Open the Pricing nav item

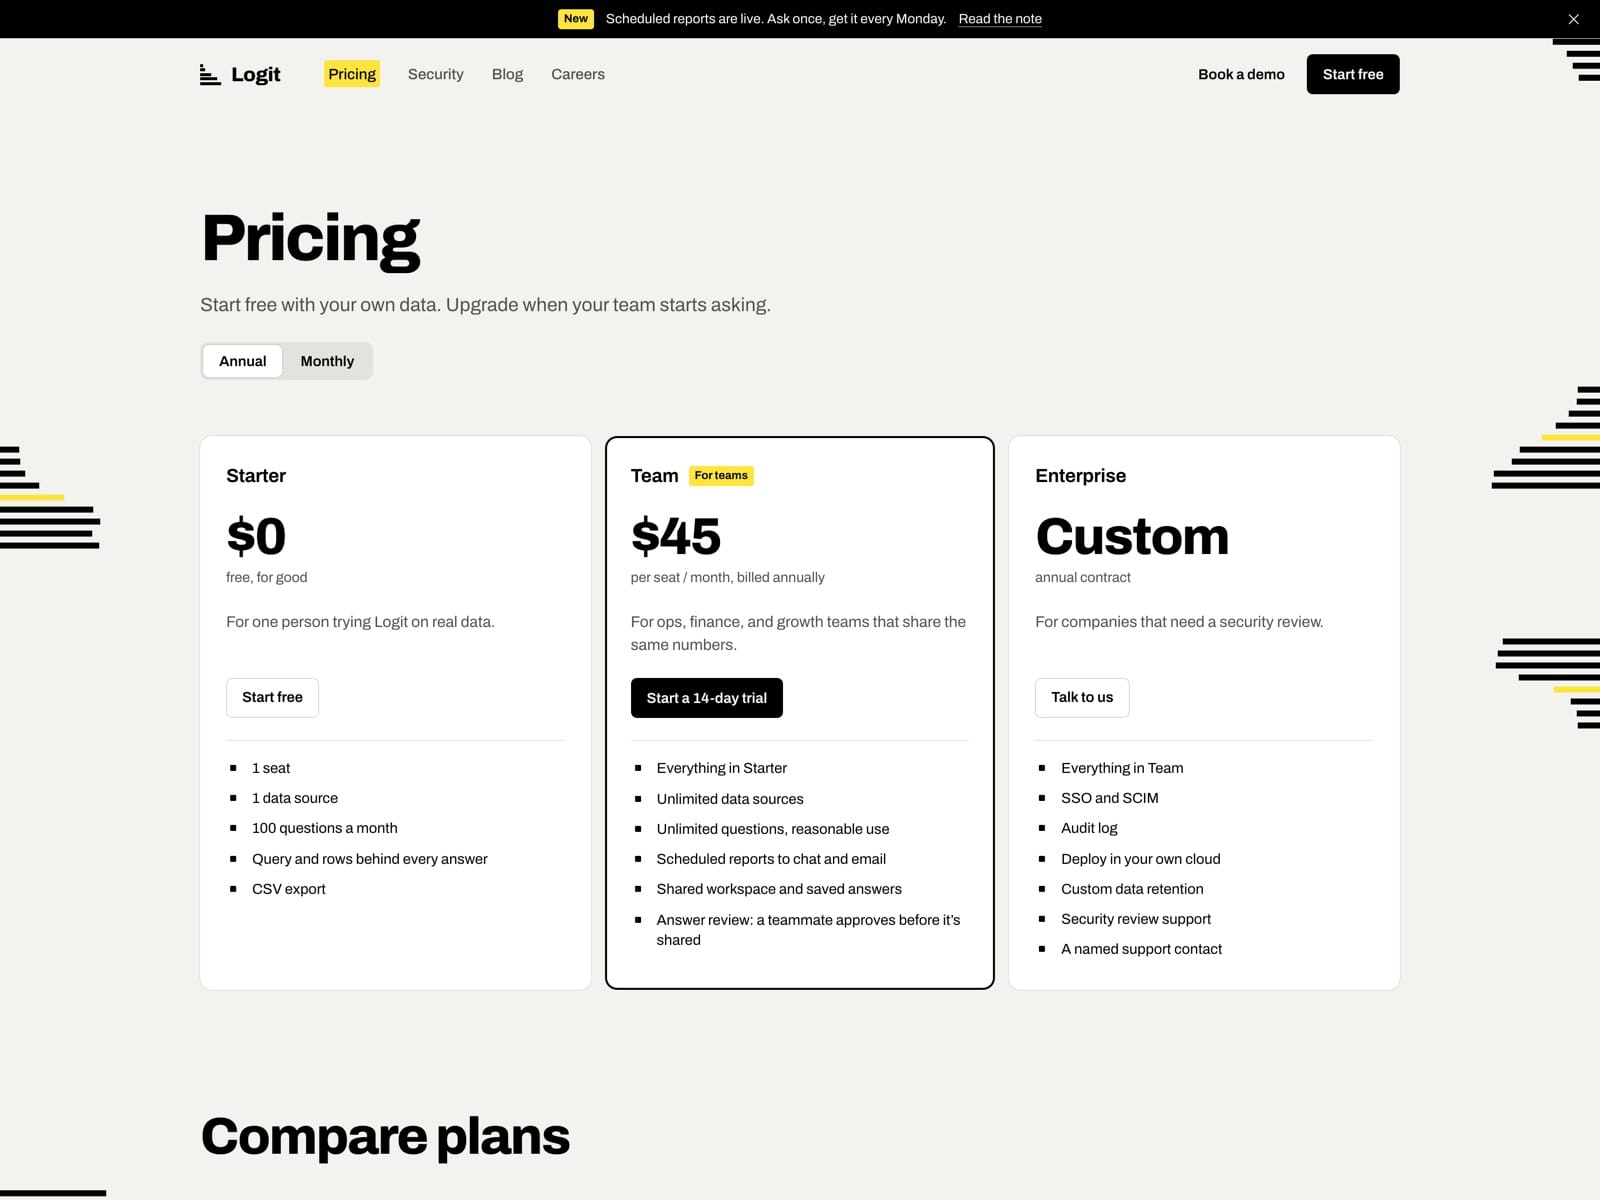pos(352,74)
